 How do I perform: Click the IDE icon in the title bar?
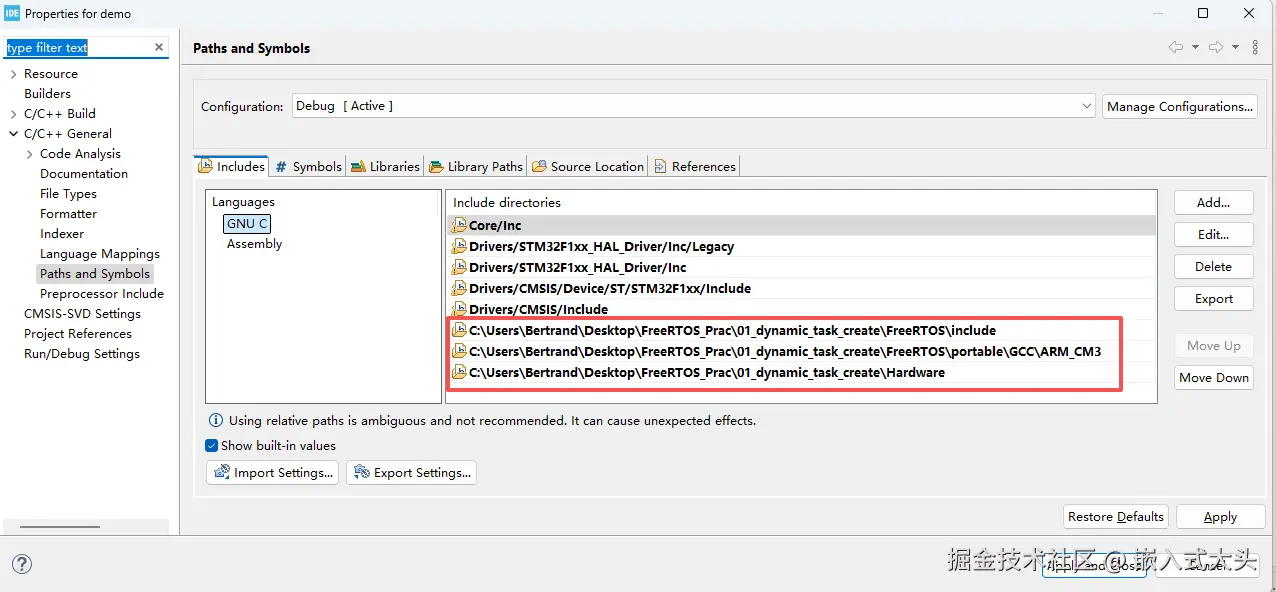pyautogui.click(x=11, y=14)
